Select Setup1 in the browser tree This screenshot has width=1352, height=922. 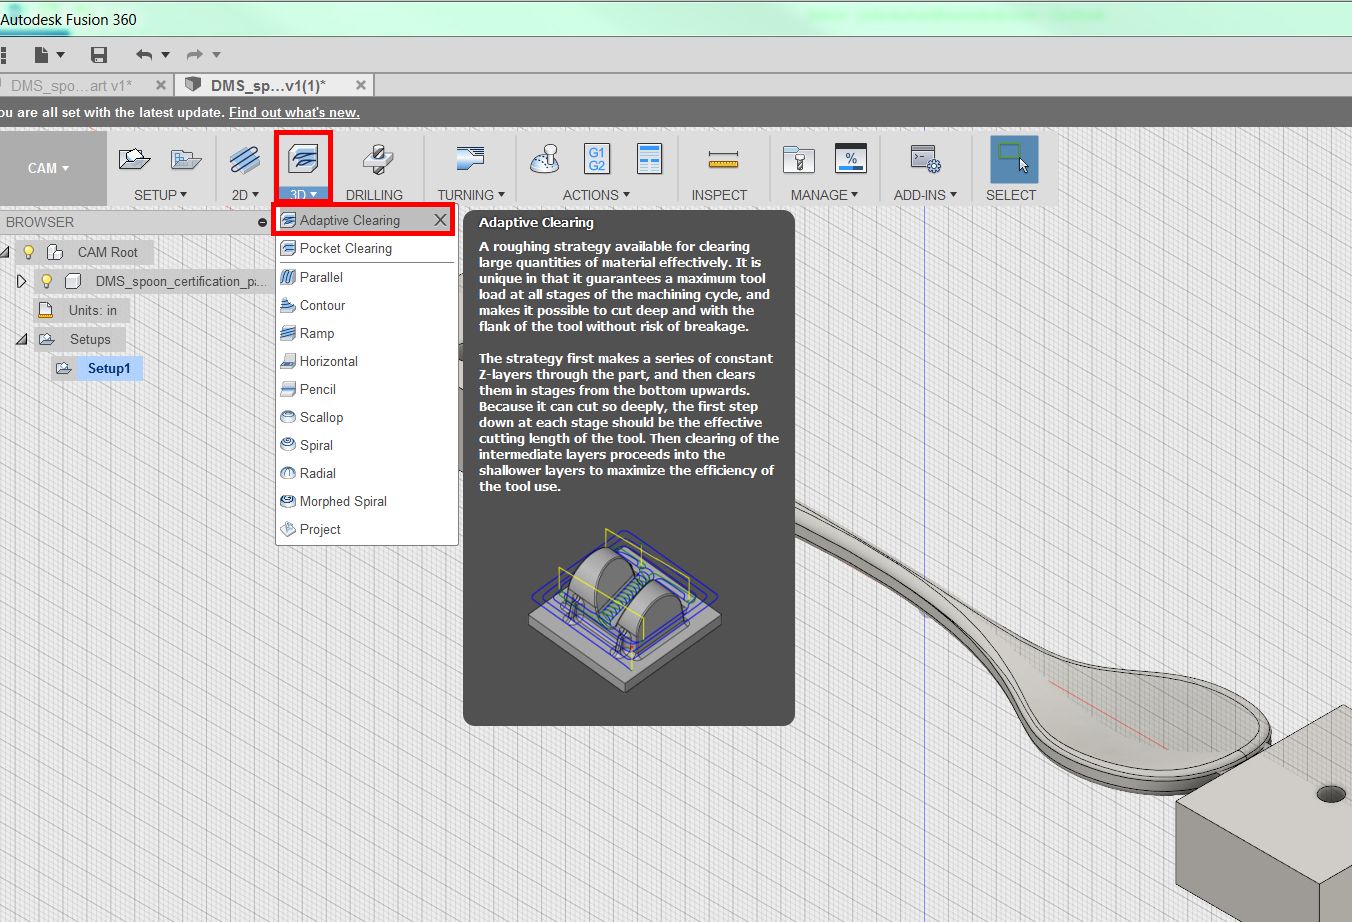click(108, 368)
